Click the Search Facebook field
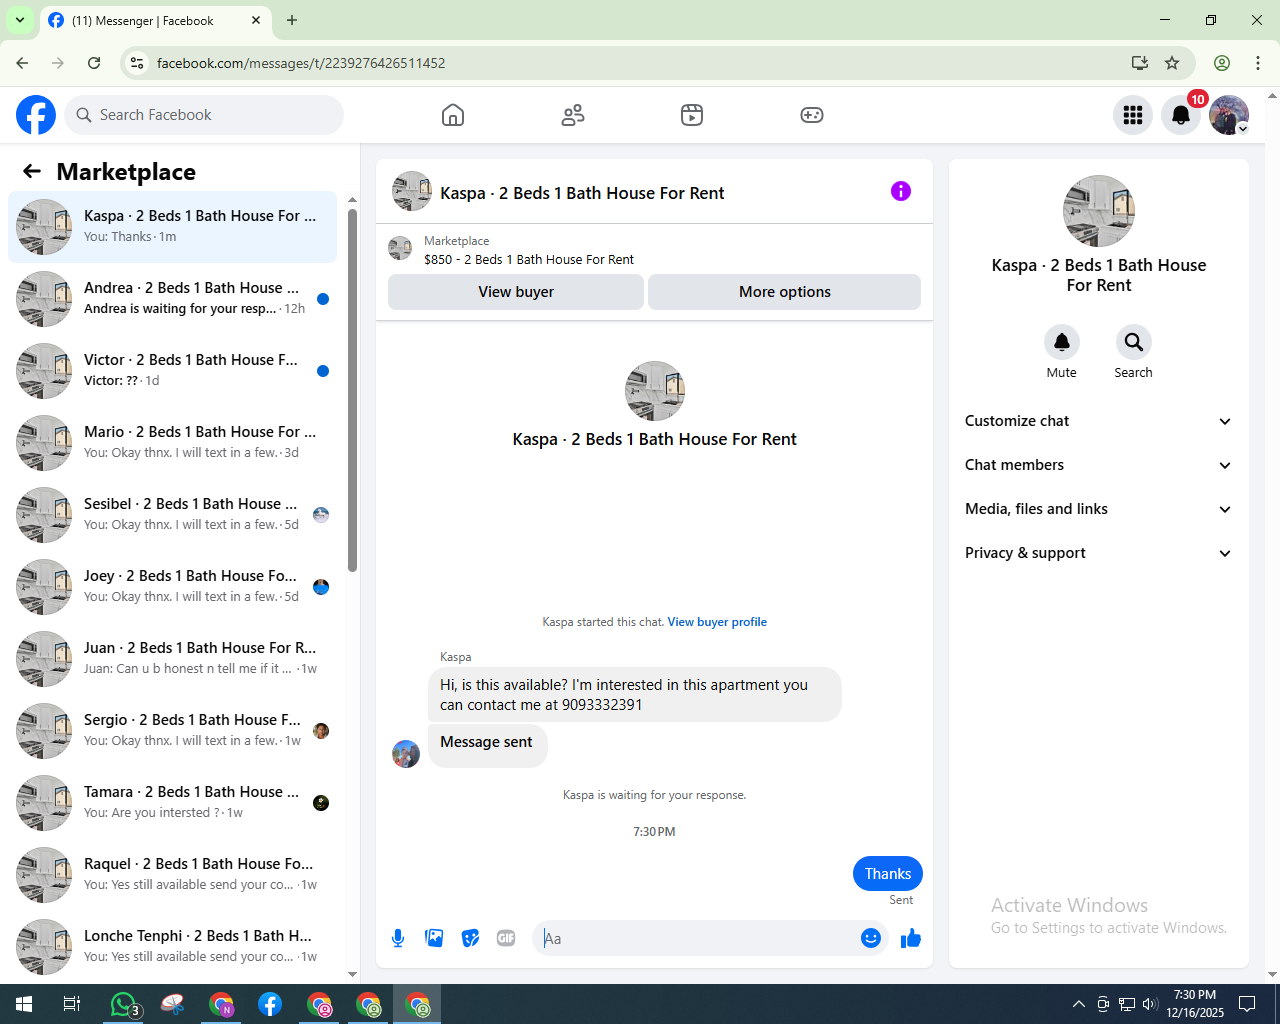 (204, 115)
